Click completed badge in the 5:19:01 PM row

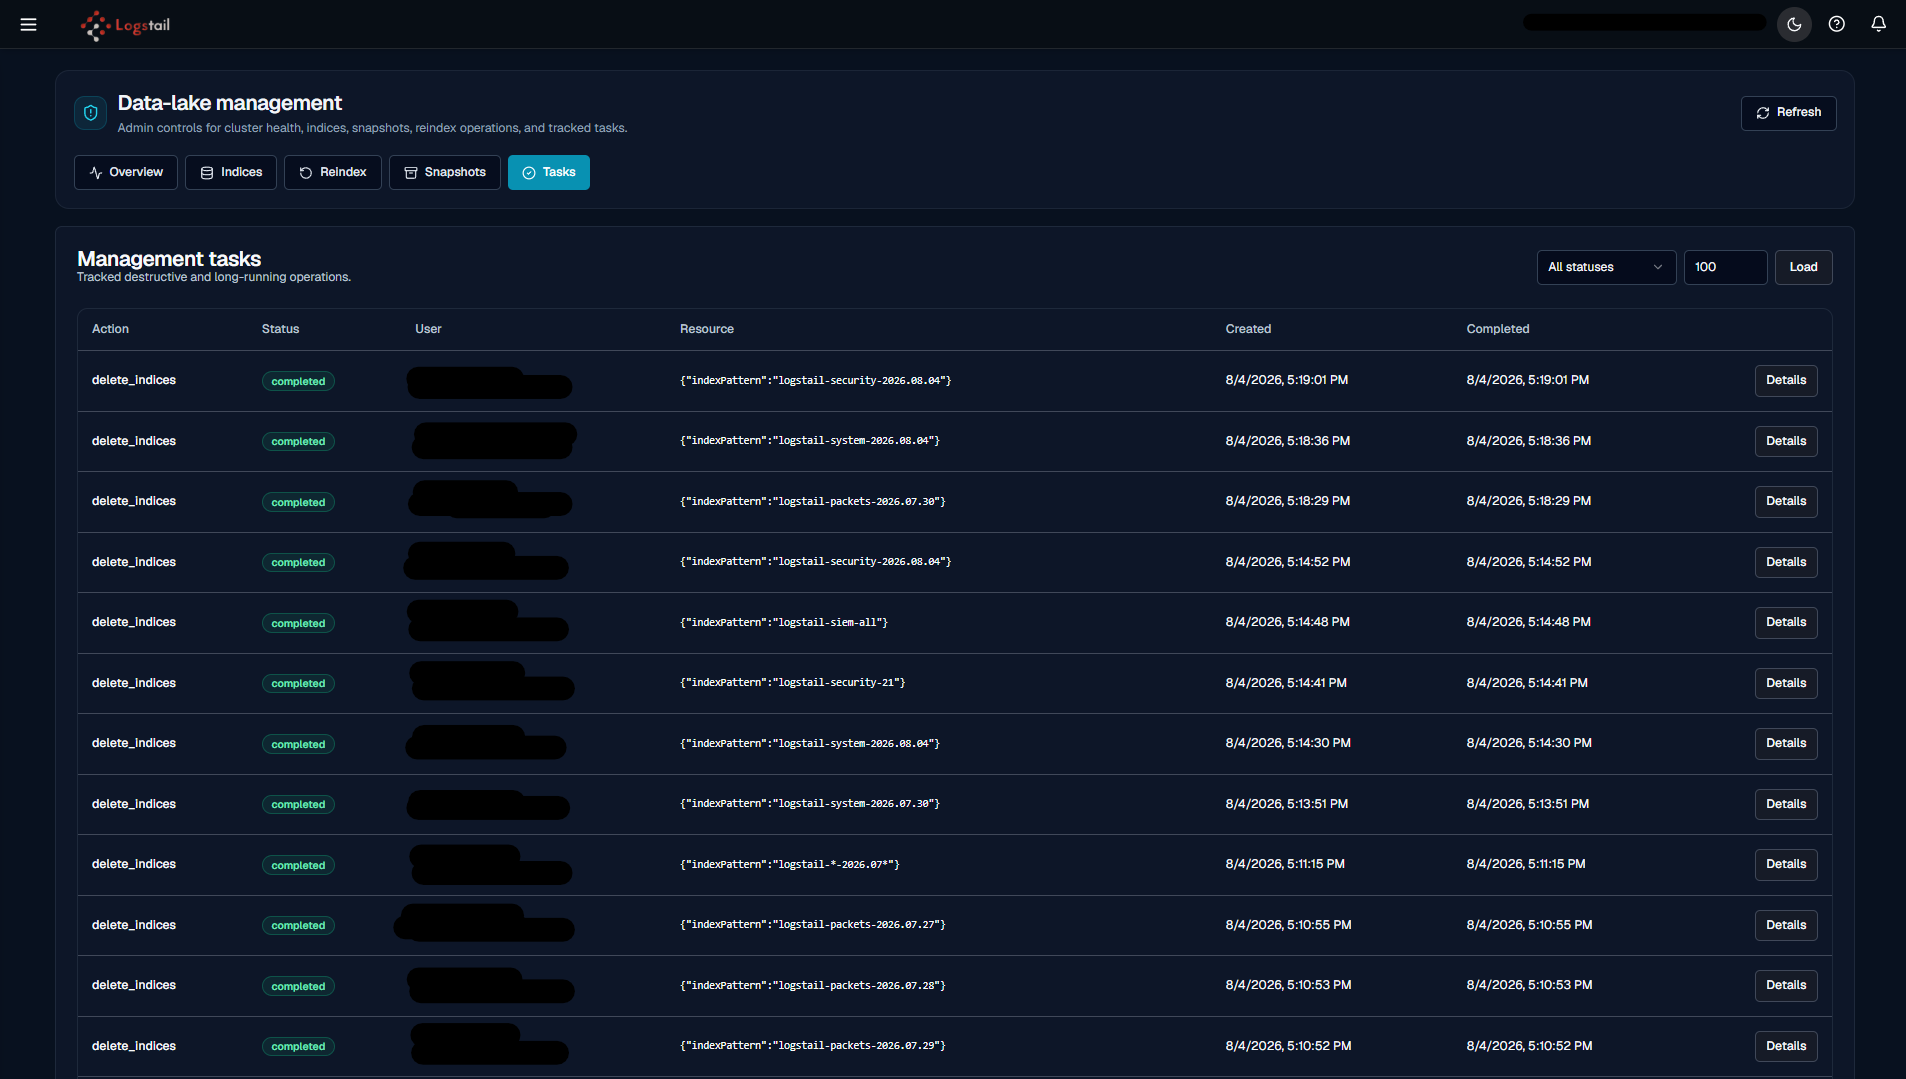298,381
